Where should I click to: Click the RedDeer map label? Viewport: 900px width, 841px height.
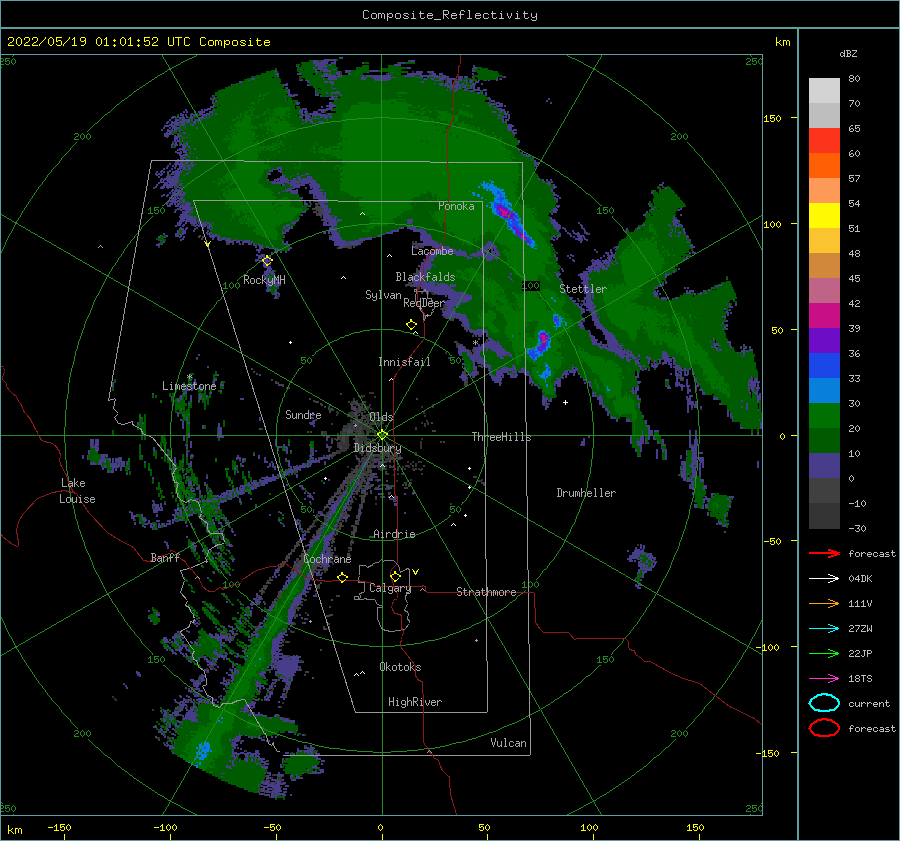pos(424,303)
